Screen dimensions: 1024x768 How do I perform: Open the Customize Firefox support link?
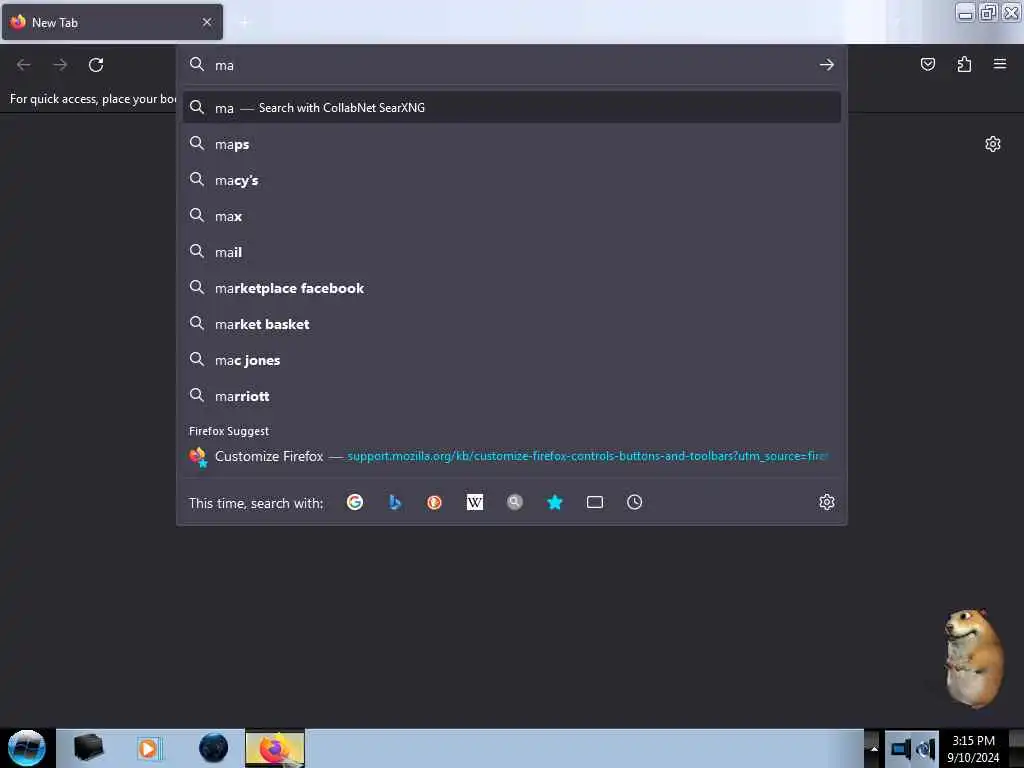pos(511,456)
